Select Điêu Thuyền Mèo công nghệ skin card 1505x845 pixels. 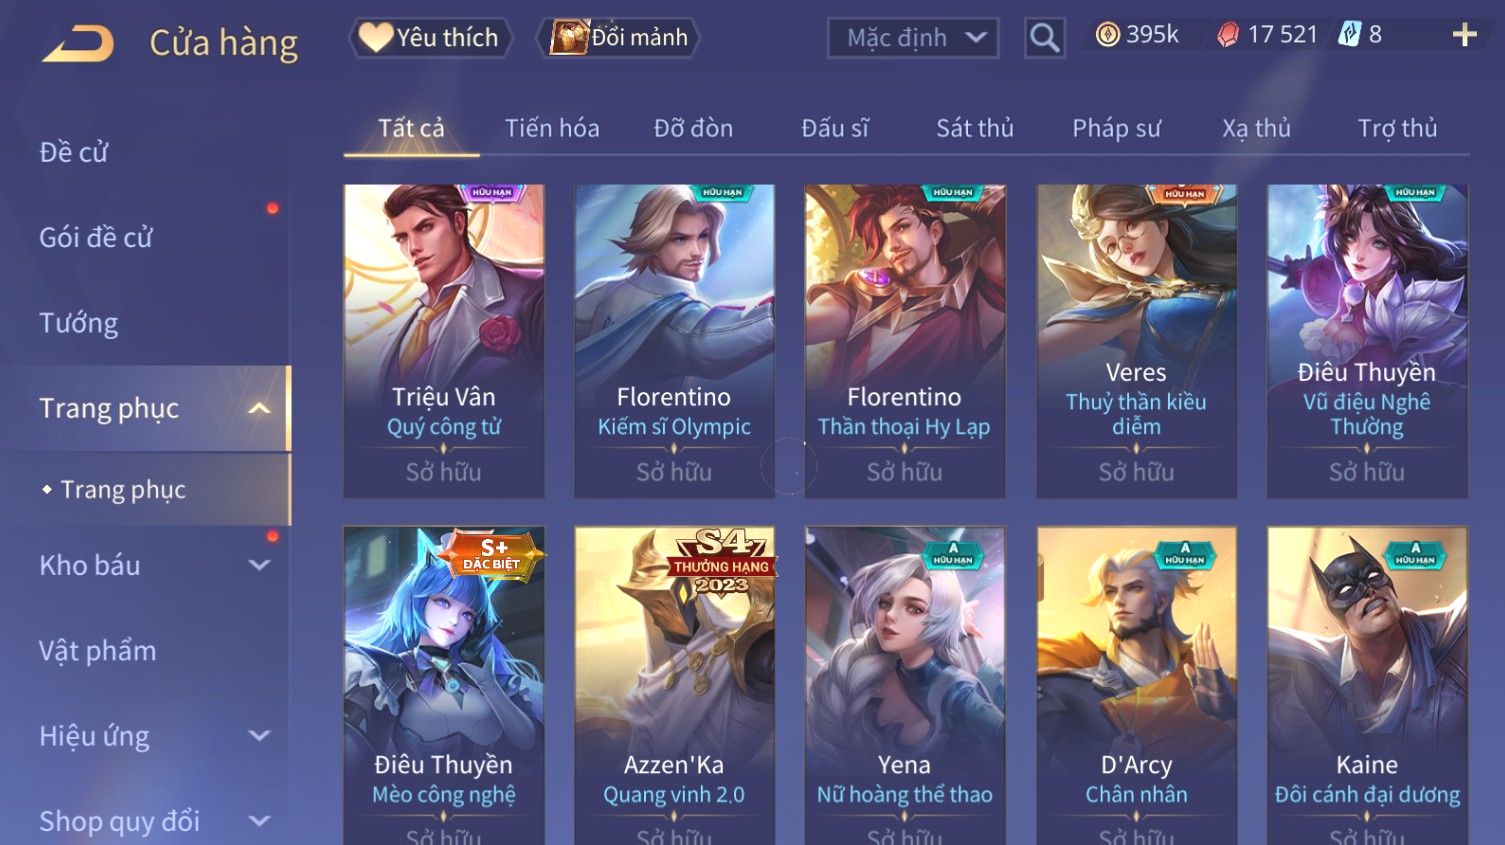click(x=444, y=685)
